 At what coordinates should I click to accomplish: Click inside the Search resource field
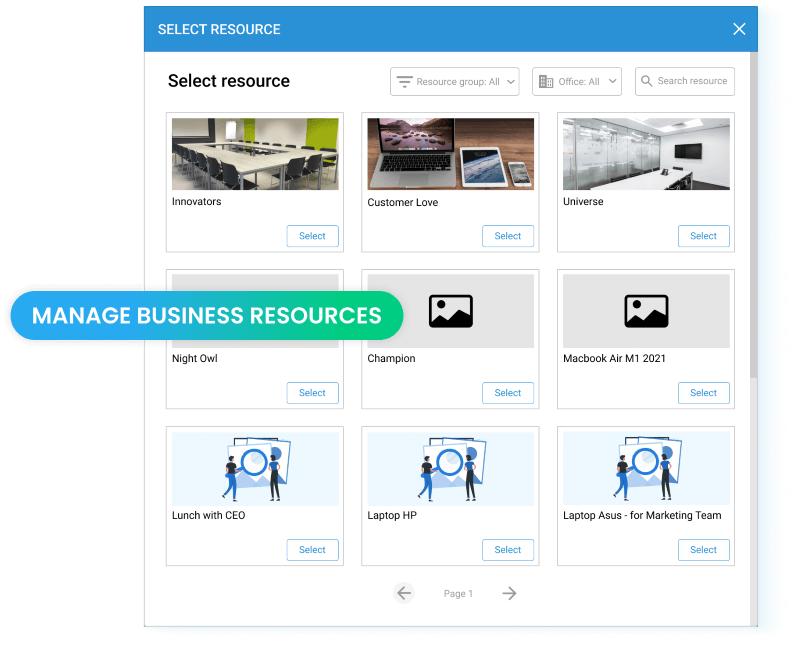[x=692, y=81]
